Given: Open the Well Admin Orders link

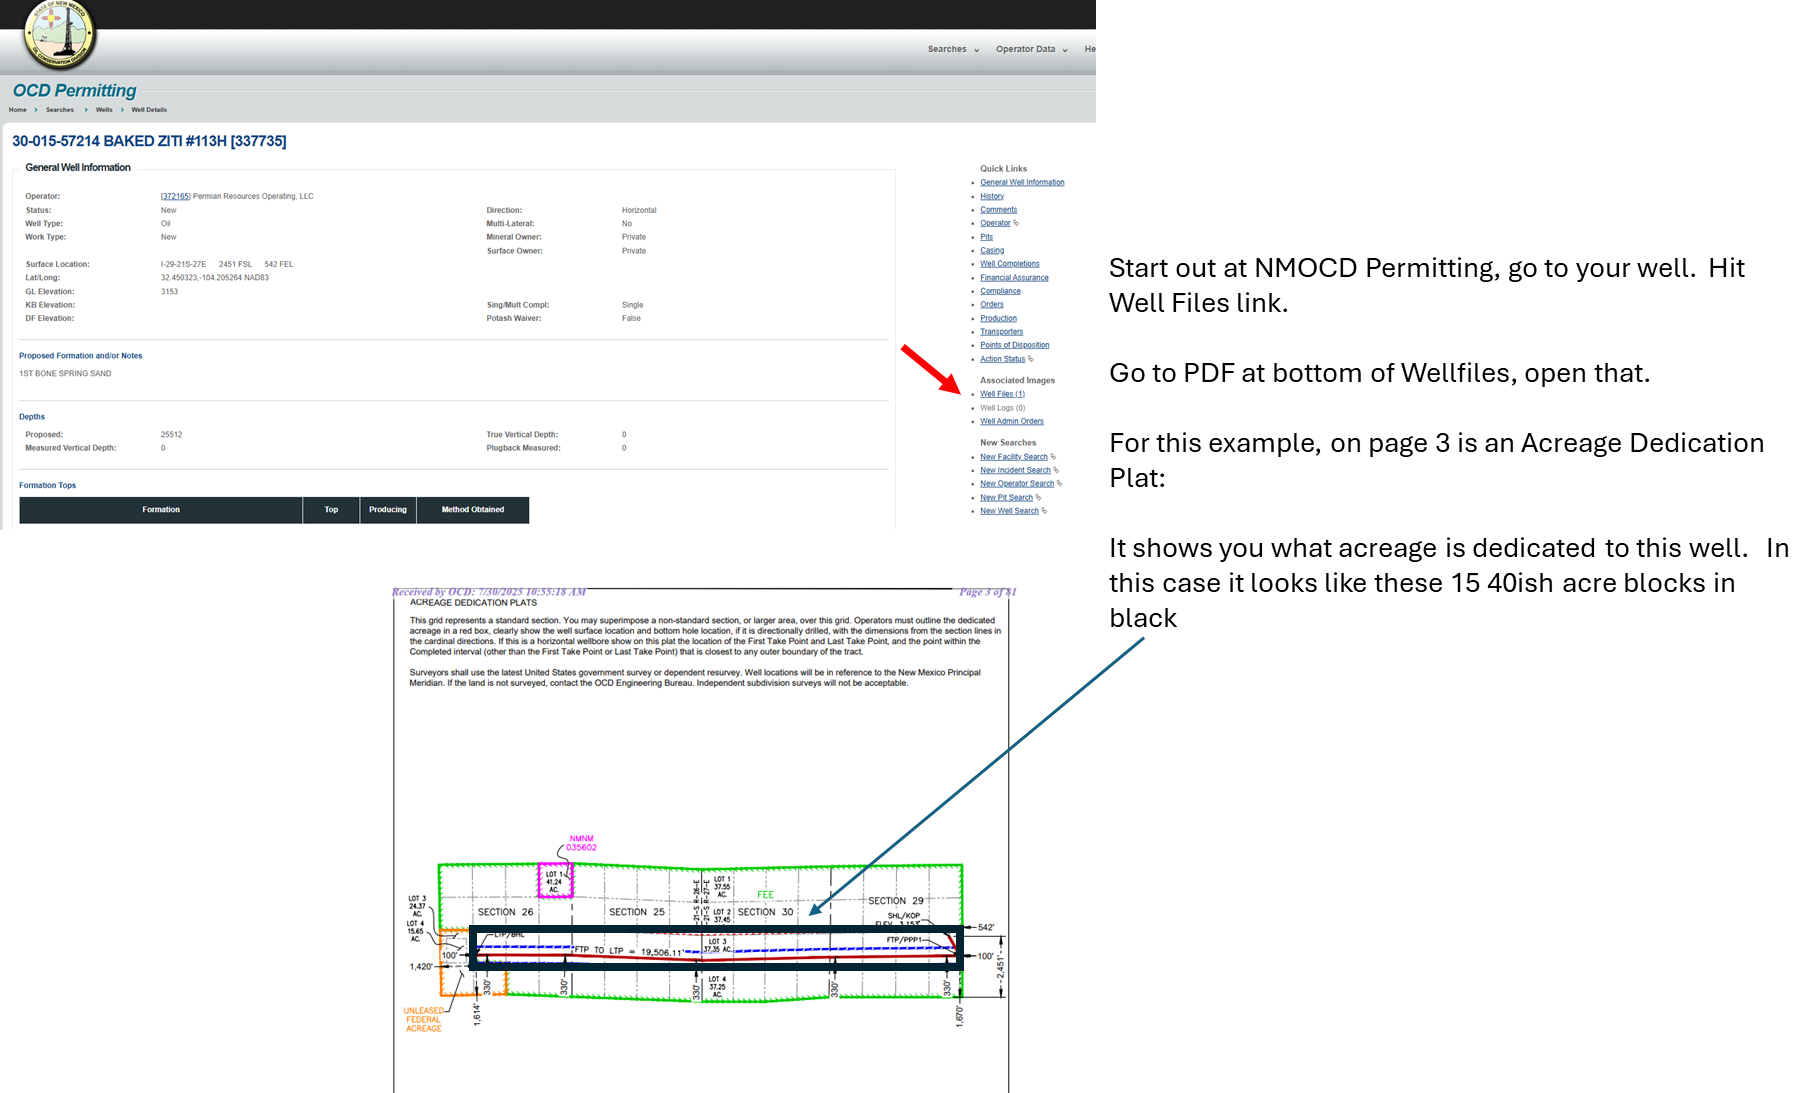Looking at the screenshot, I should click(1011, 421).
